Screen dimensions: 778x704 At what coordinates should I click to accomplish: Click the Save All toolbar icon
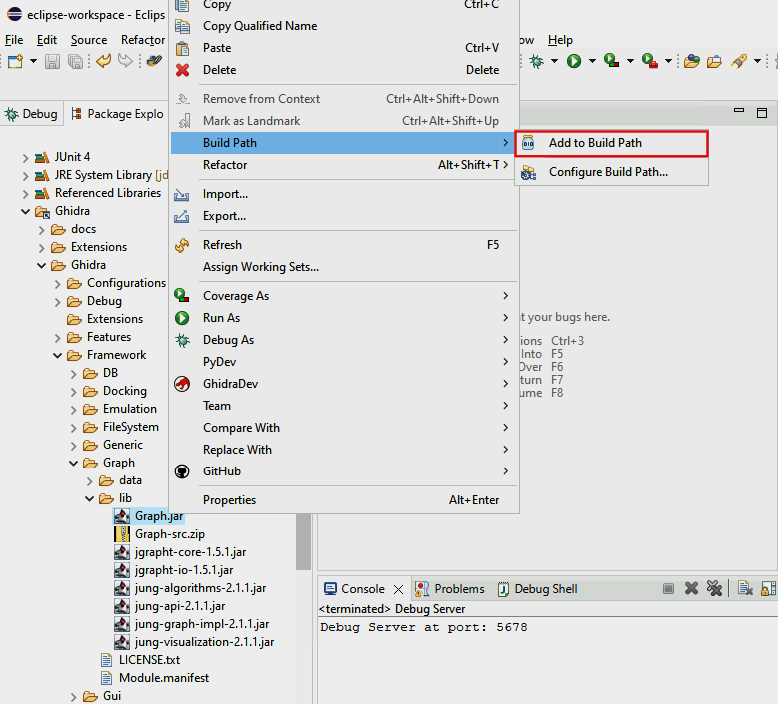point(75,61)
